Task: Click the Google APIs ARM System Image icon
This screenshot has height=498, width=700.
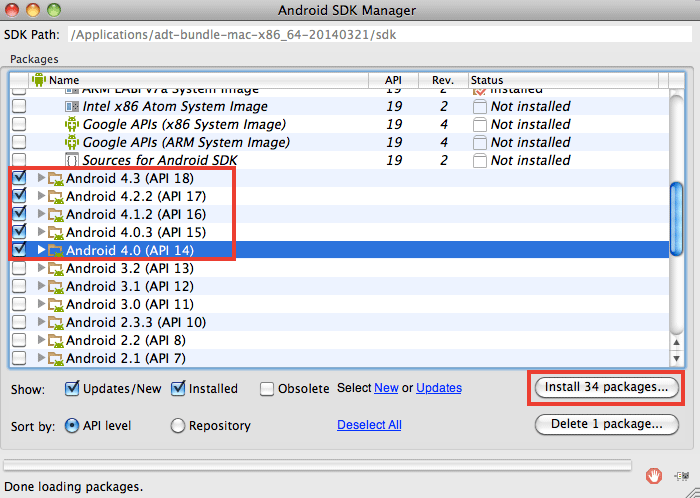Action: tap(71, 142)
